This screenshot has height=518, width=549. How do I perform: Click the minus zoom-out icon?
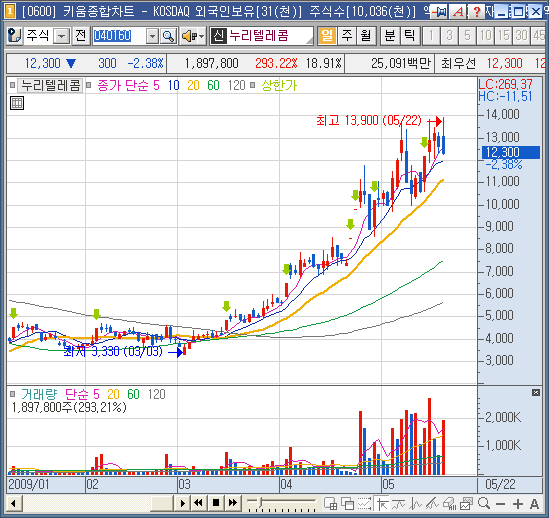click(x=501, y=504)
